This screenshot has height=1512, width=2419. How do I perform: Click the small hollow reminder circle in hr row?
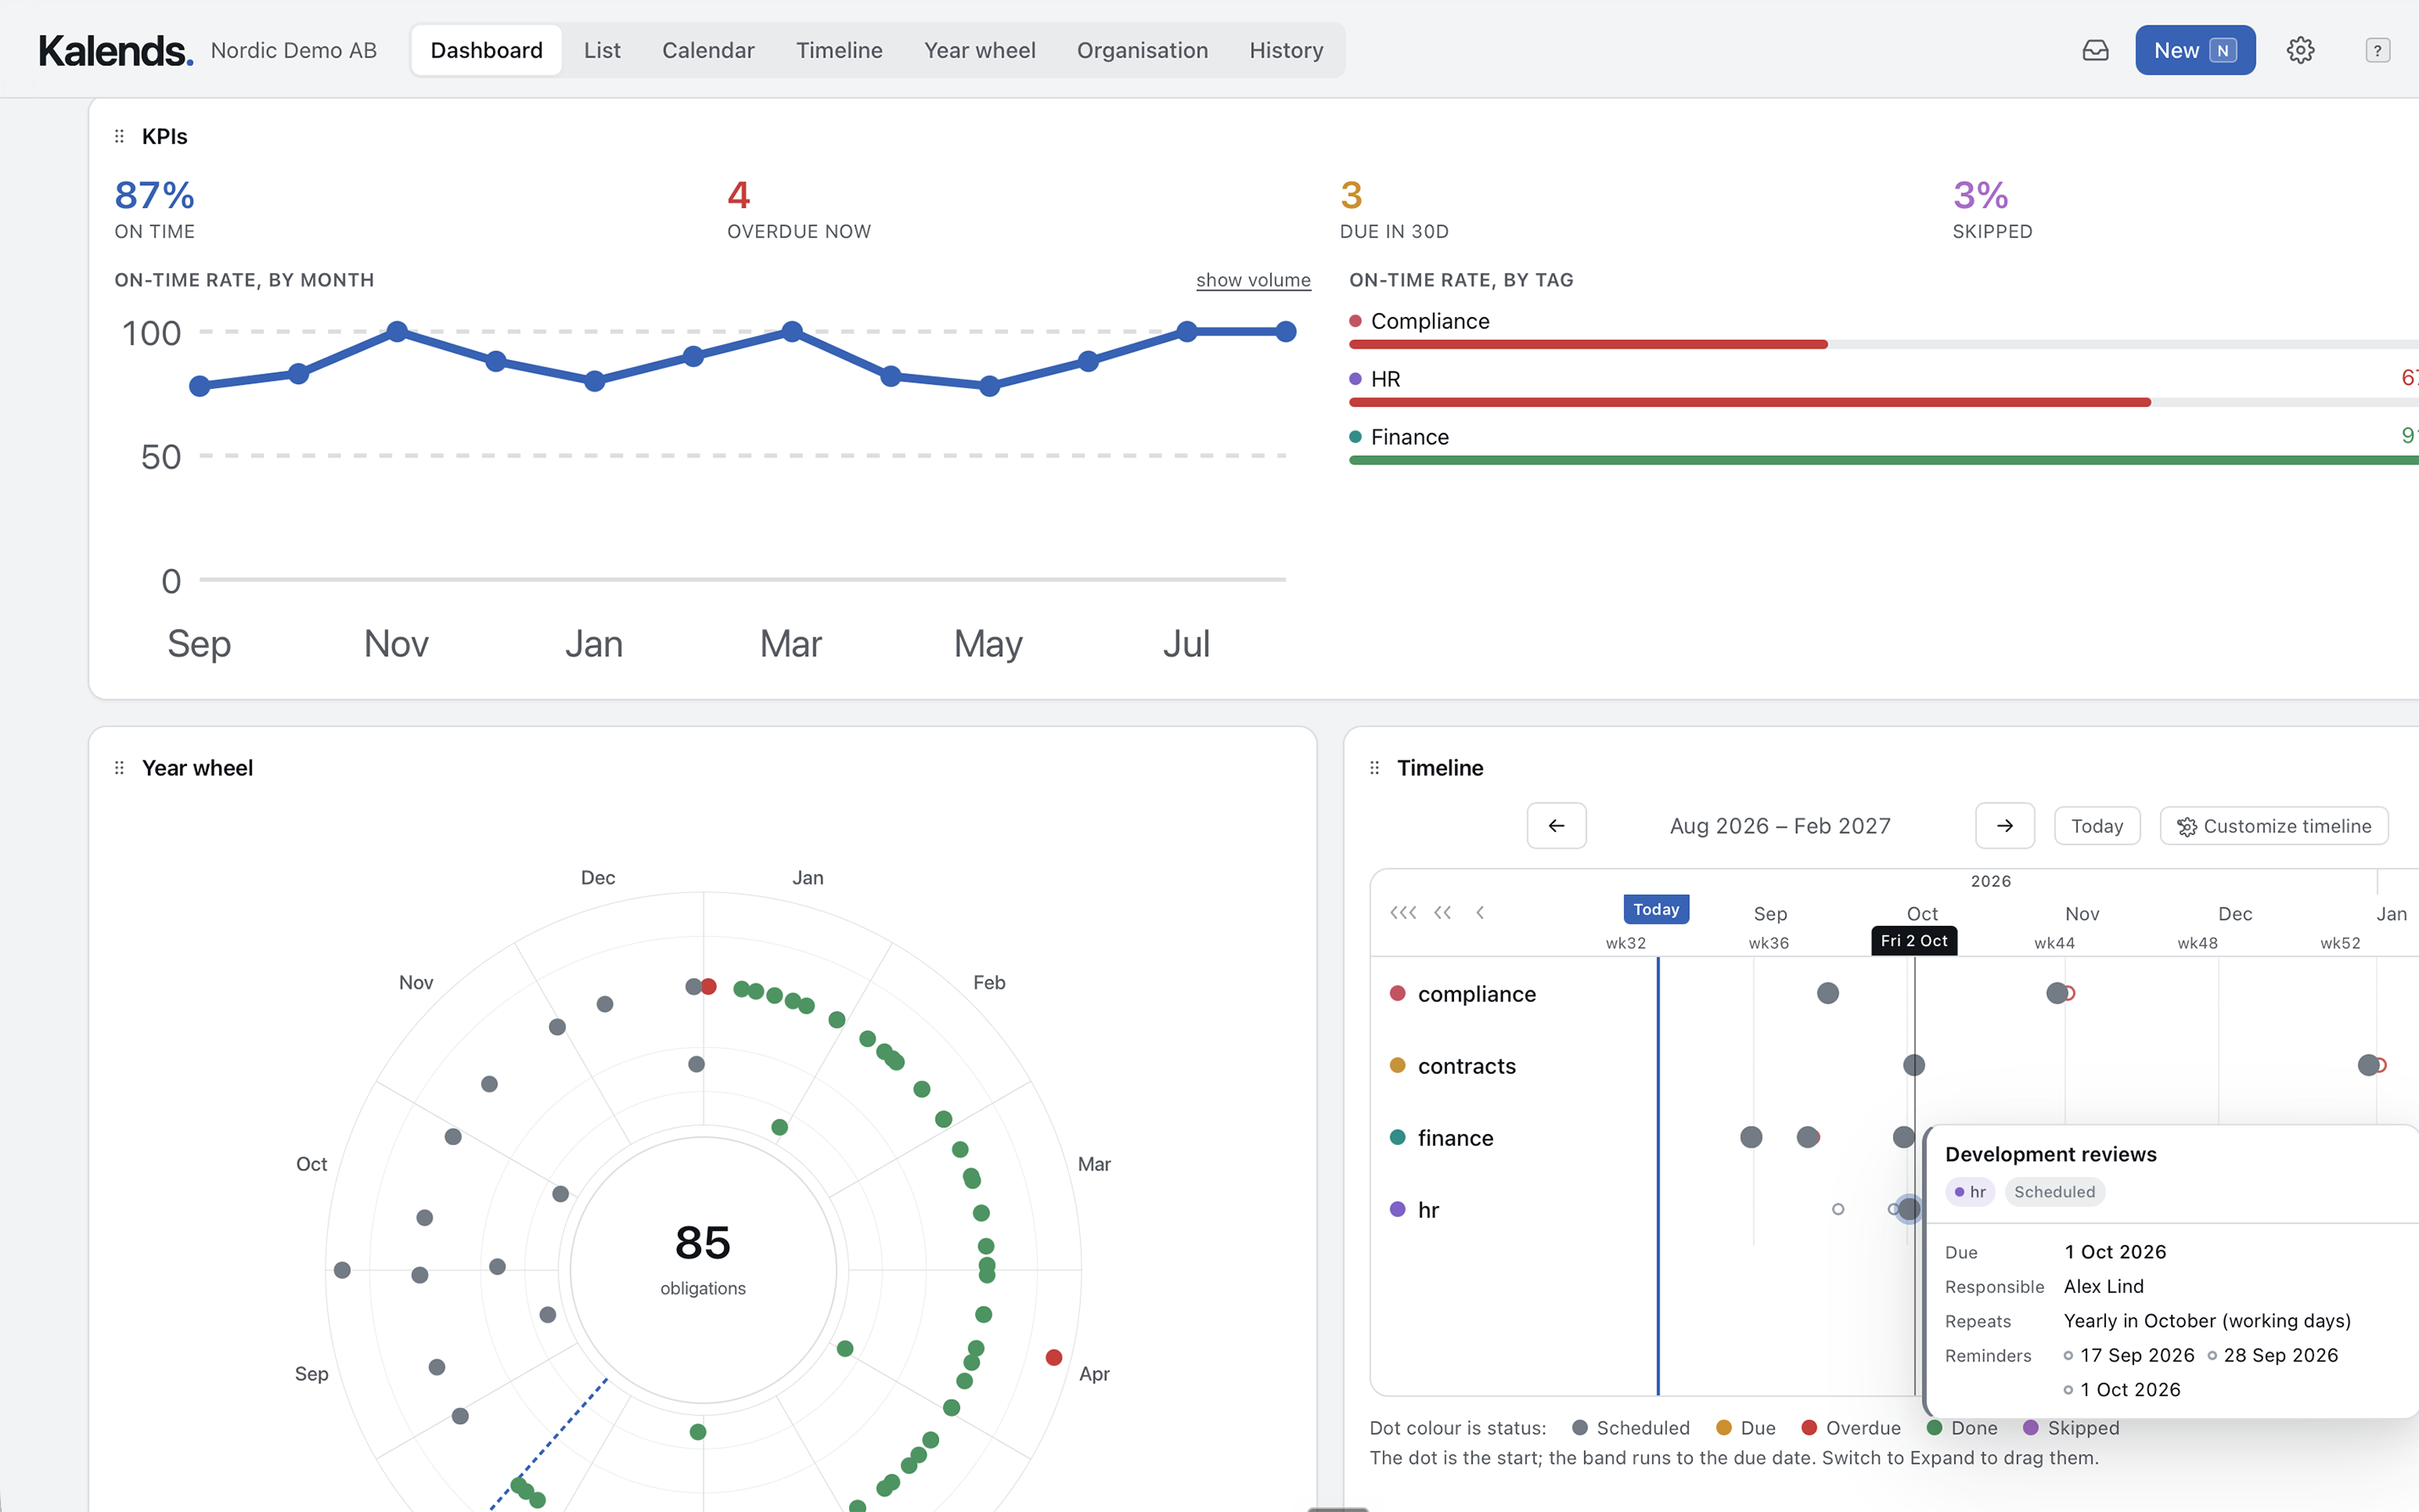(x=1838, y=1209)
